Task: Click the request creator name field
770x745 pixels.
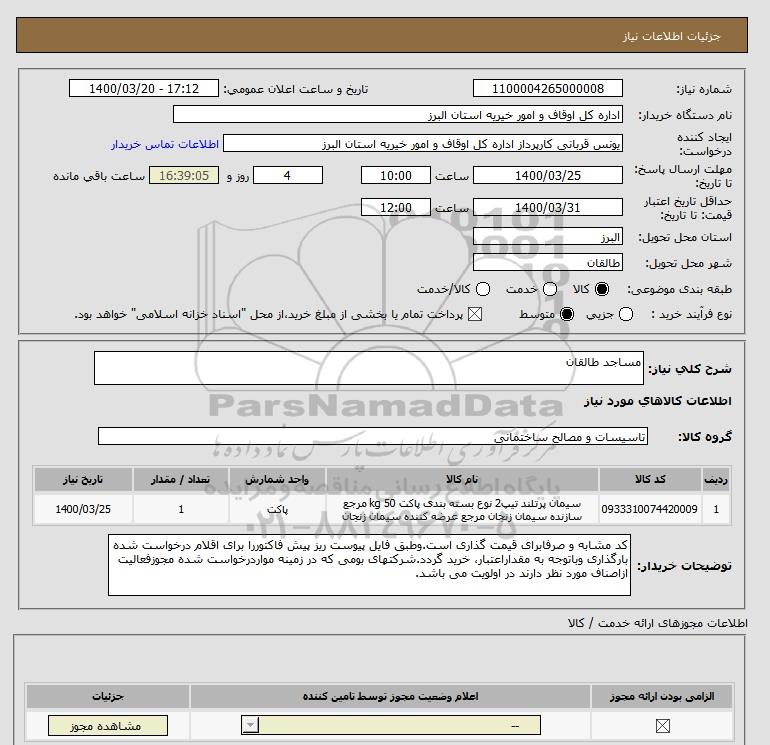Action: 423,144
